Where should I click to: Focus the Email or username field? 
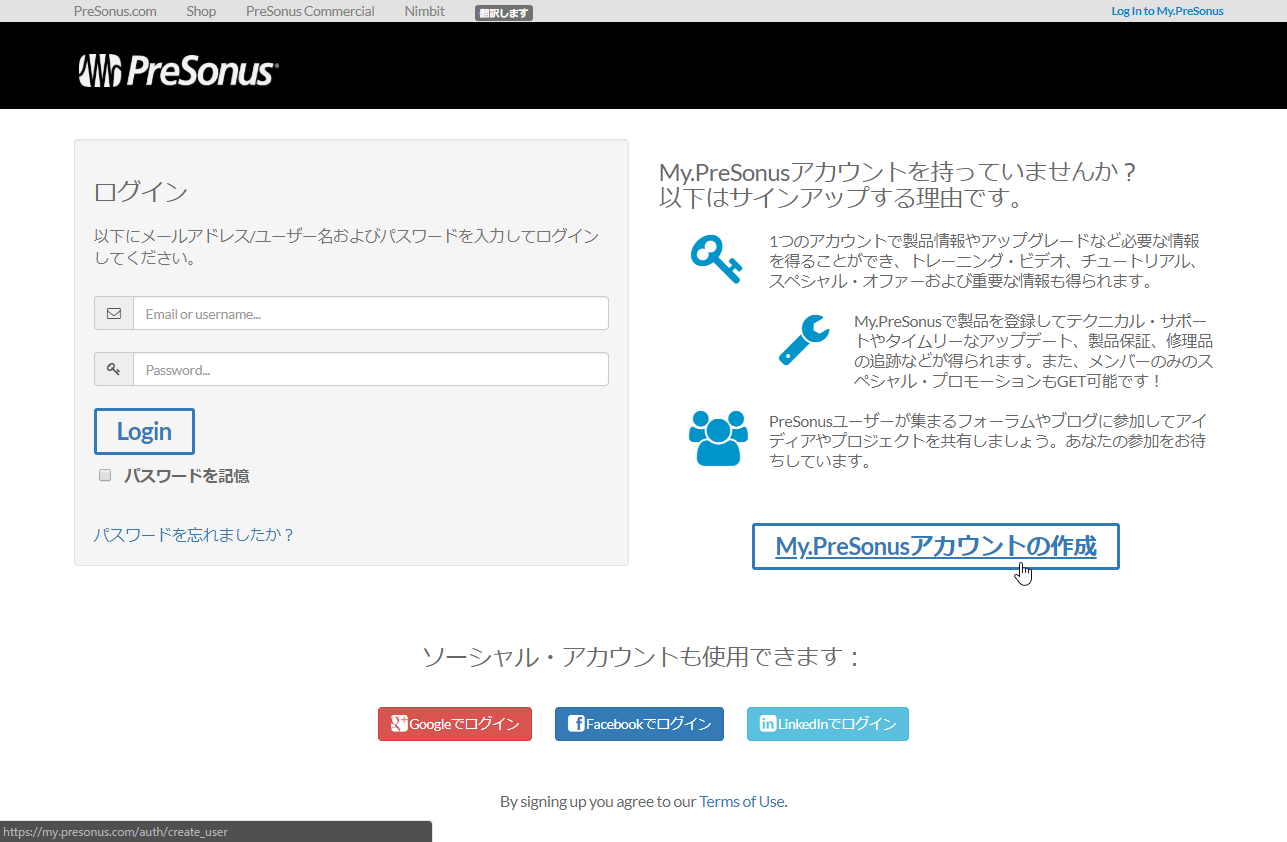coord(371,313)
